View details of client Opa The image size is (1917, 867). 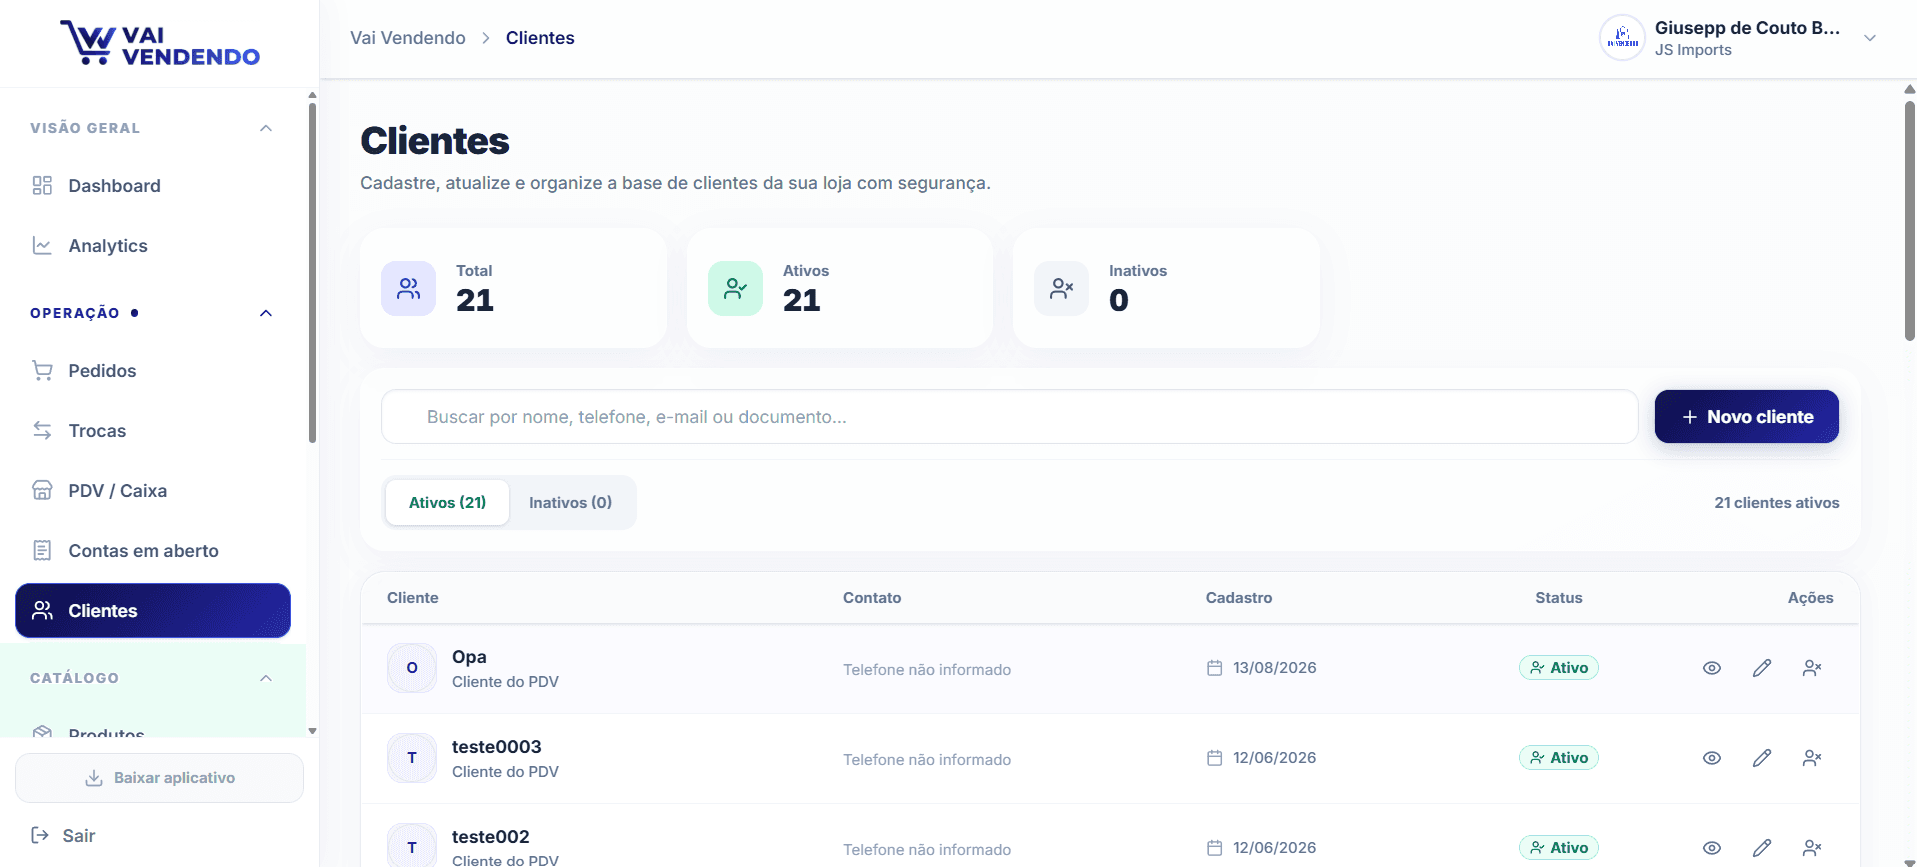1712,668
